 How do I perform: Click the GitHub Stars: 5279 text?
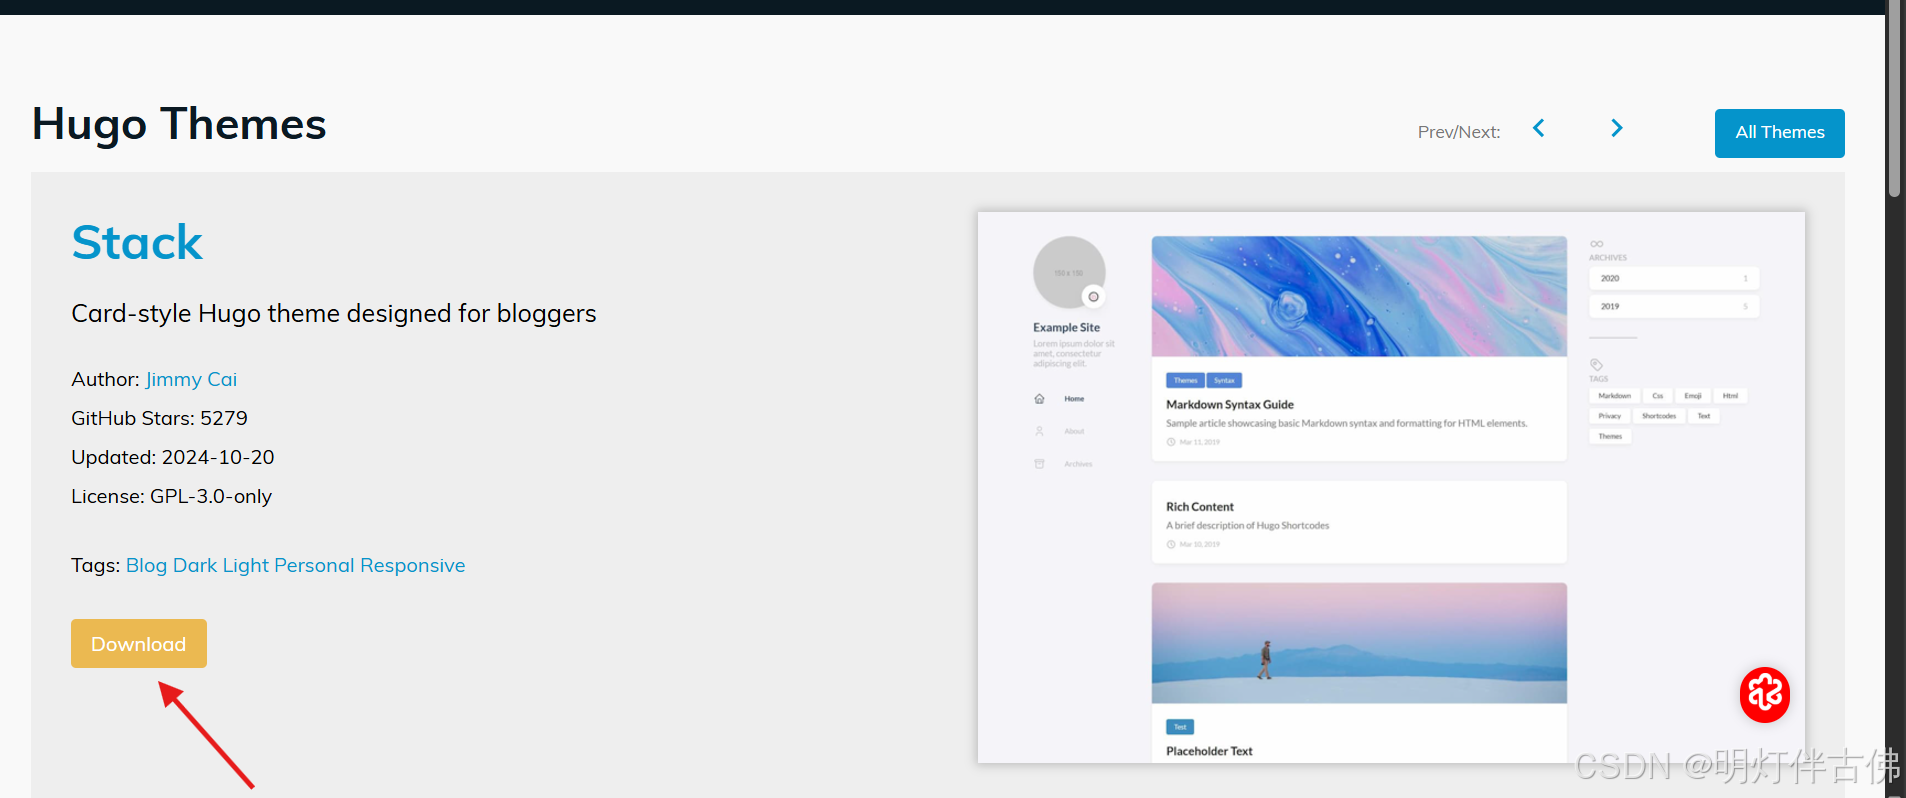[x=159, y=418]
